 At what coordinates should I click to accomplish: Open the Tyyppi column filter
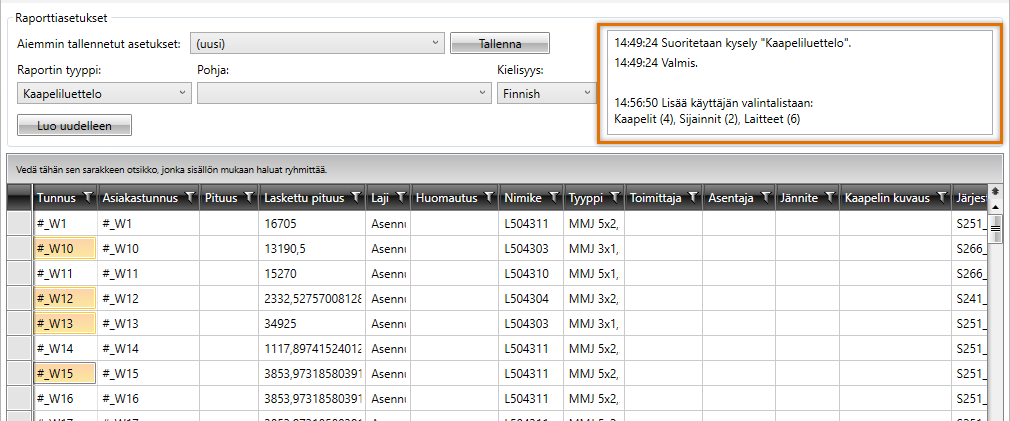(613, 198)
